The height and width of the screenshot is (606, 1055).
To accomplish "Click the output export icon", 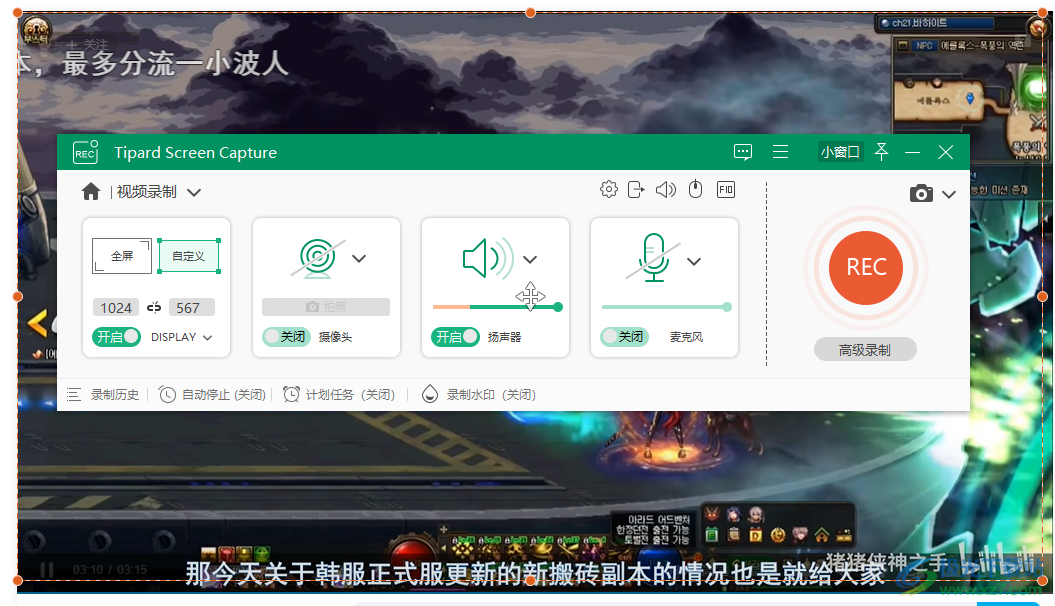I will coord(636,190).
